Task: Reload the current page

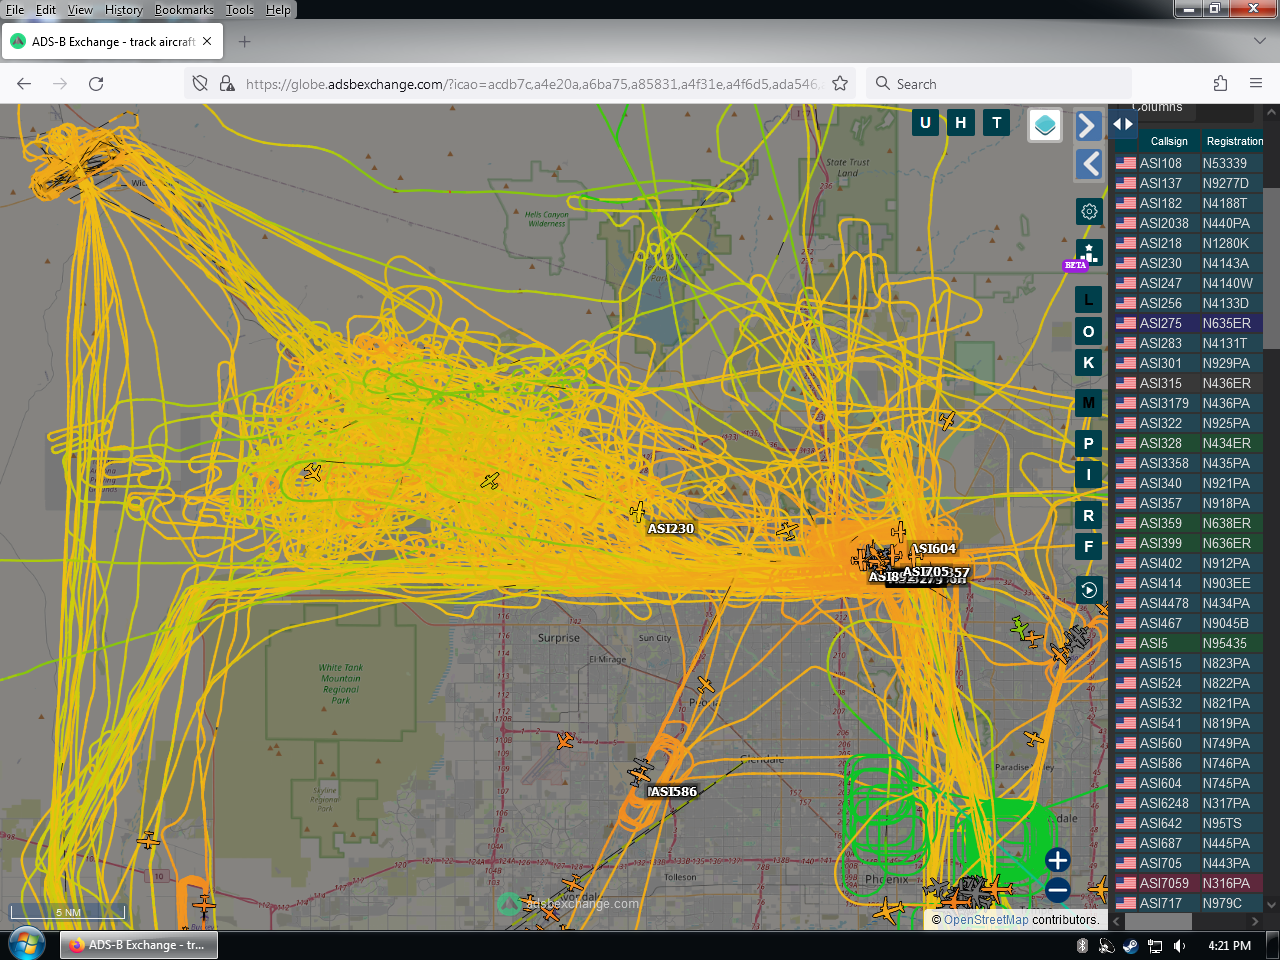Action: tap(96, 84)
